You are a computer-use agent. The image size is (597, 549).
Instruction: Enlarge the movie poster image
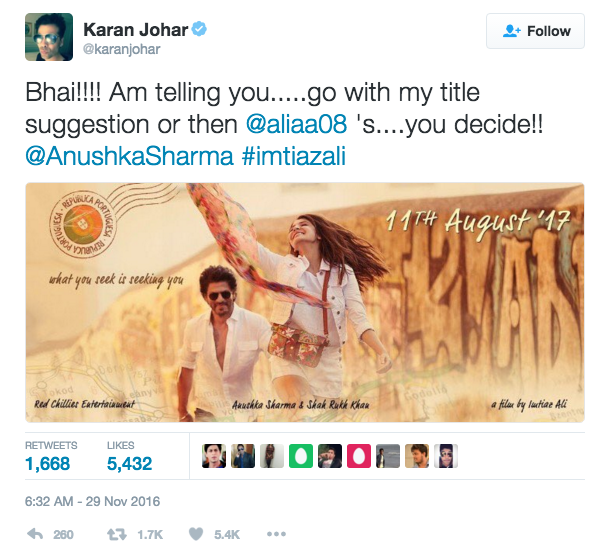(x=305, y=302)
